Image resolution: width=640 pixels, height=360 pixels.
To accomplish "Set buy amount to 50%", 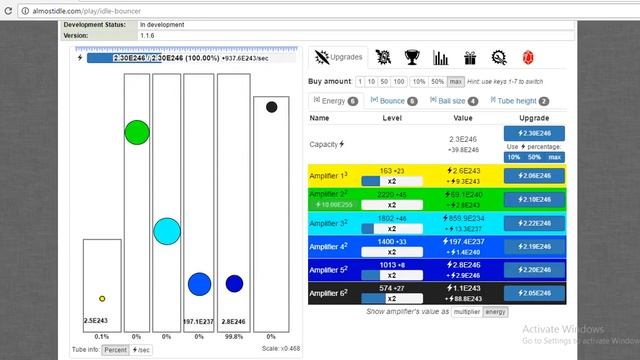I will coord(438,82).
